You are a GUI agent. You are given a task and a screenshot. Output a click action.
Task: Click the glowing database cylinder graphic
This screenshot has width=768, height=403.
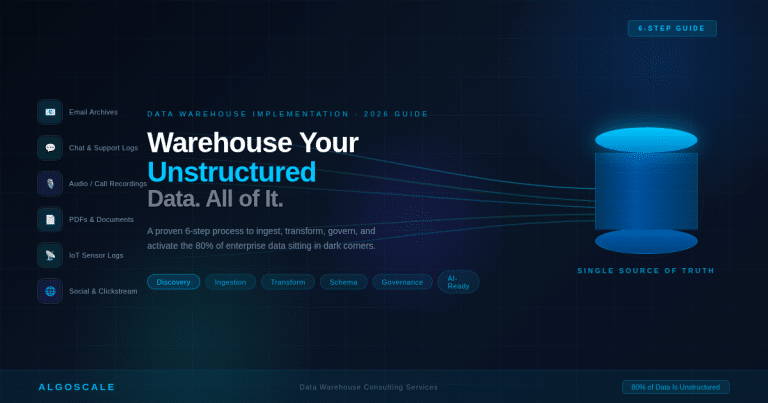646,191
